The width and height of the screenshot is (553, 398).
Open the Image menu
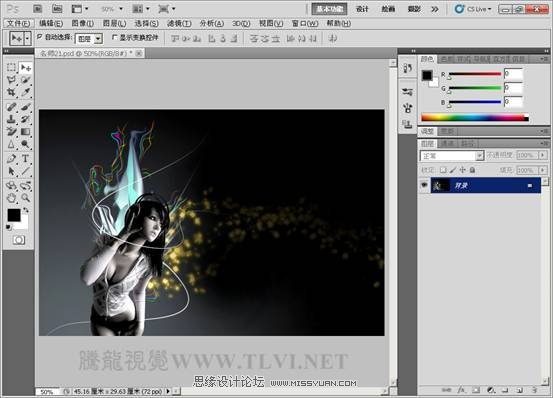(x=83, y=24)
